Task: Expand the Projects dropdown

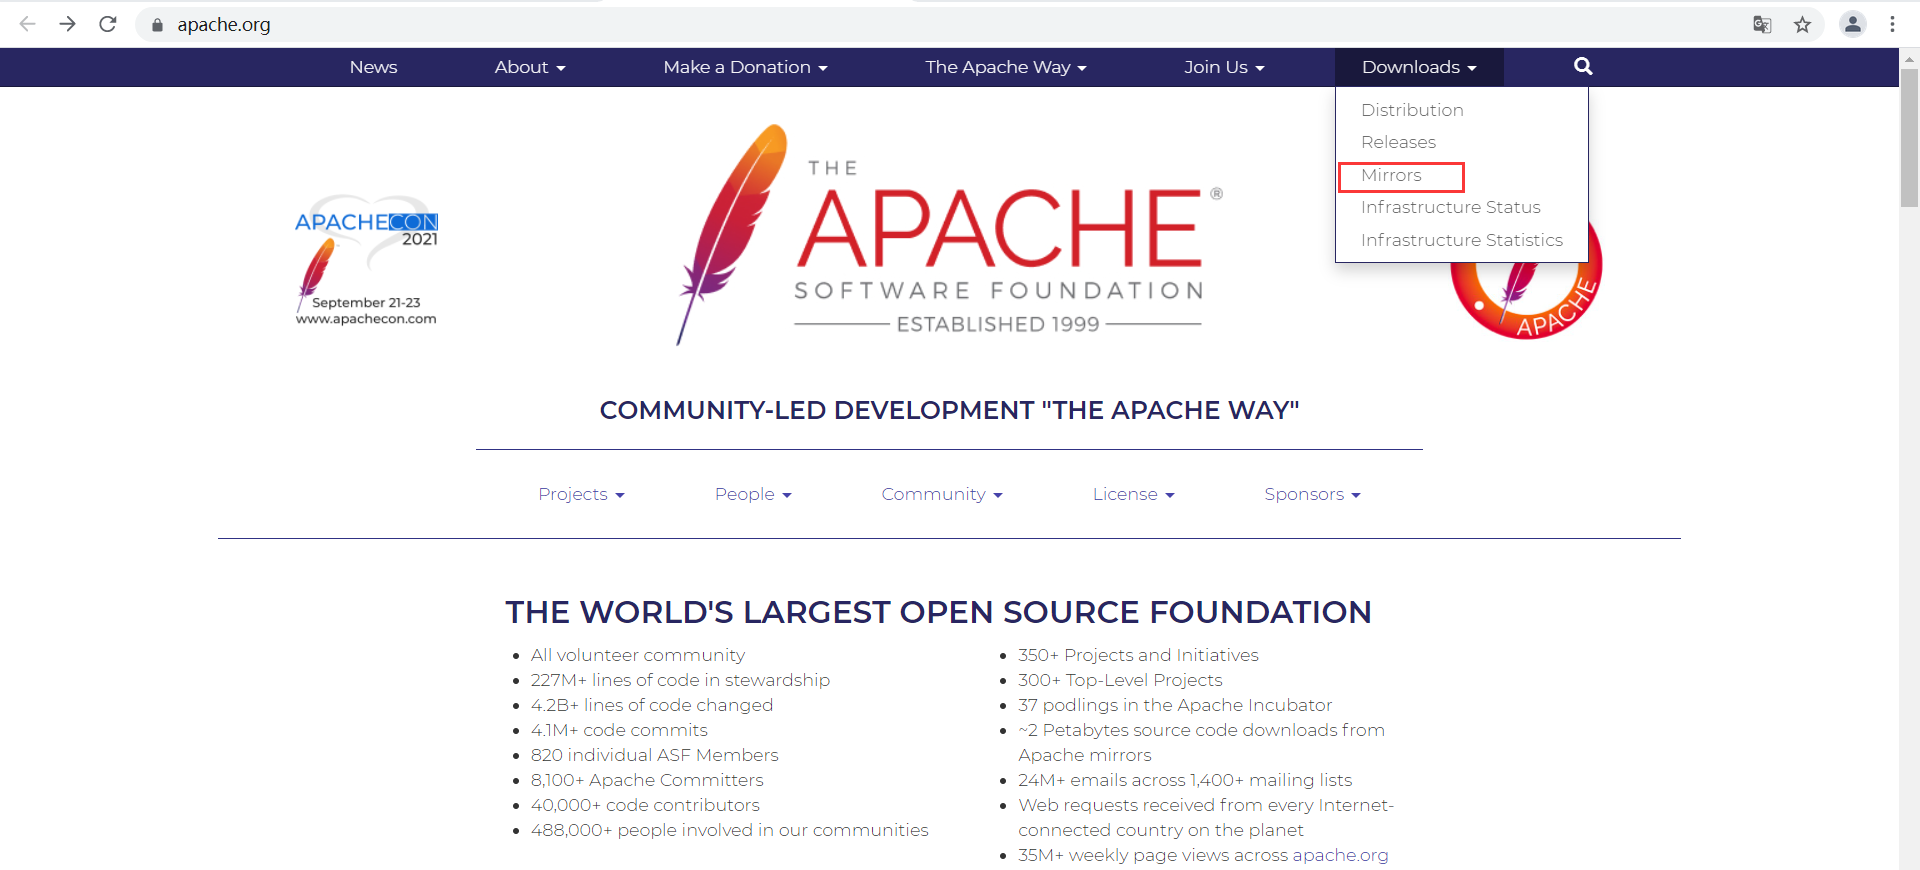Action: pyautogui.click(x=581, y=494)
